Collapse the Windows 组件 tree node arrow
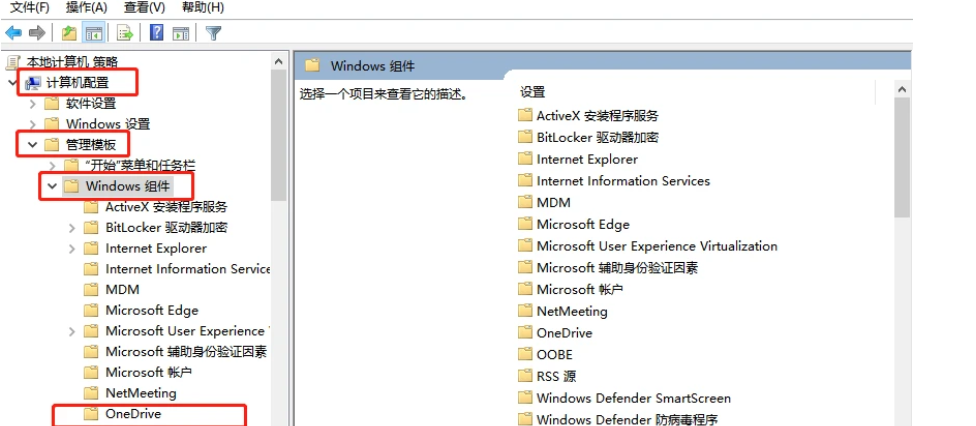The height and width of the screenshot is (426, 976). (x=52, y=186)
